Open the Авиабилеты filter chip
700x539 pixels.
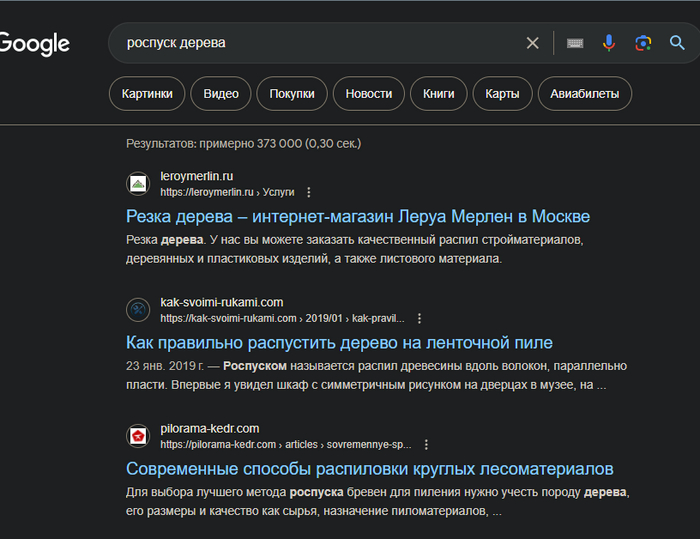point(585,94)
